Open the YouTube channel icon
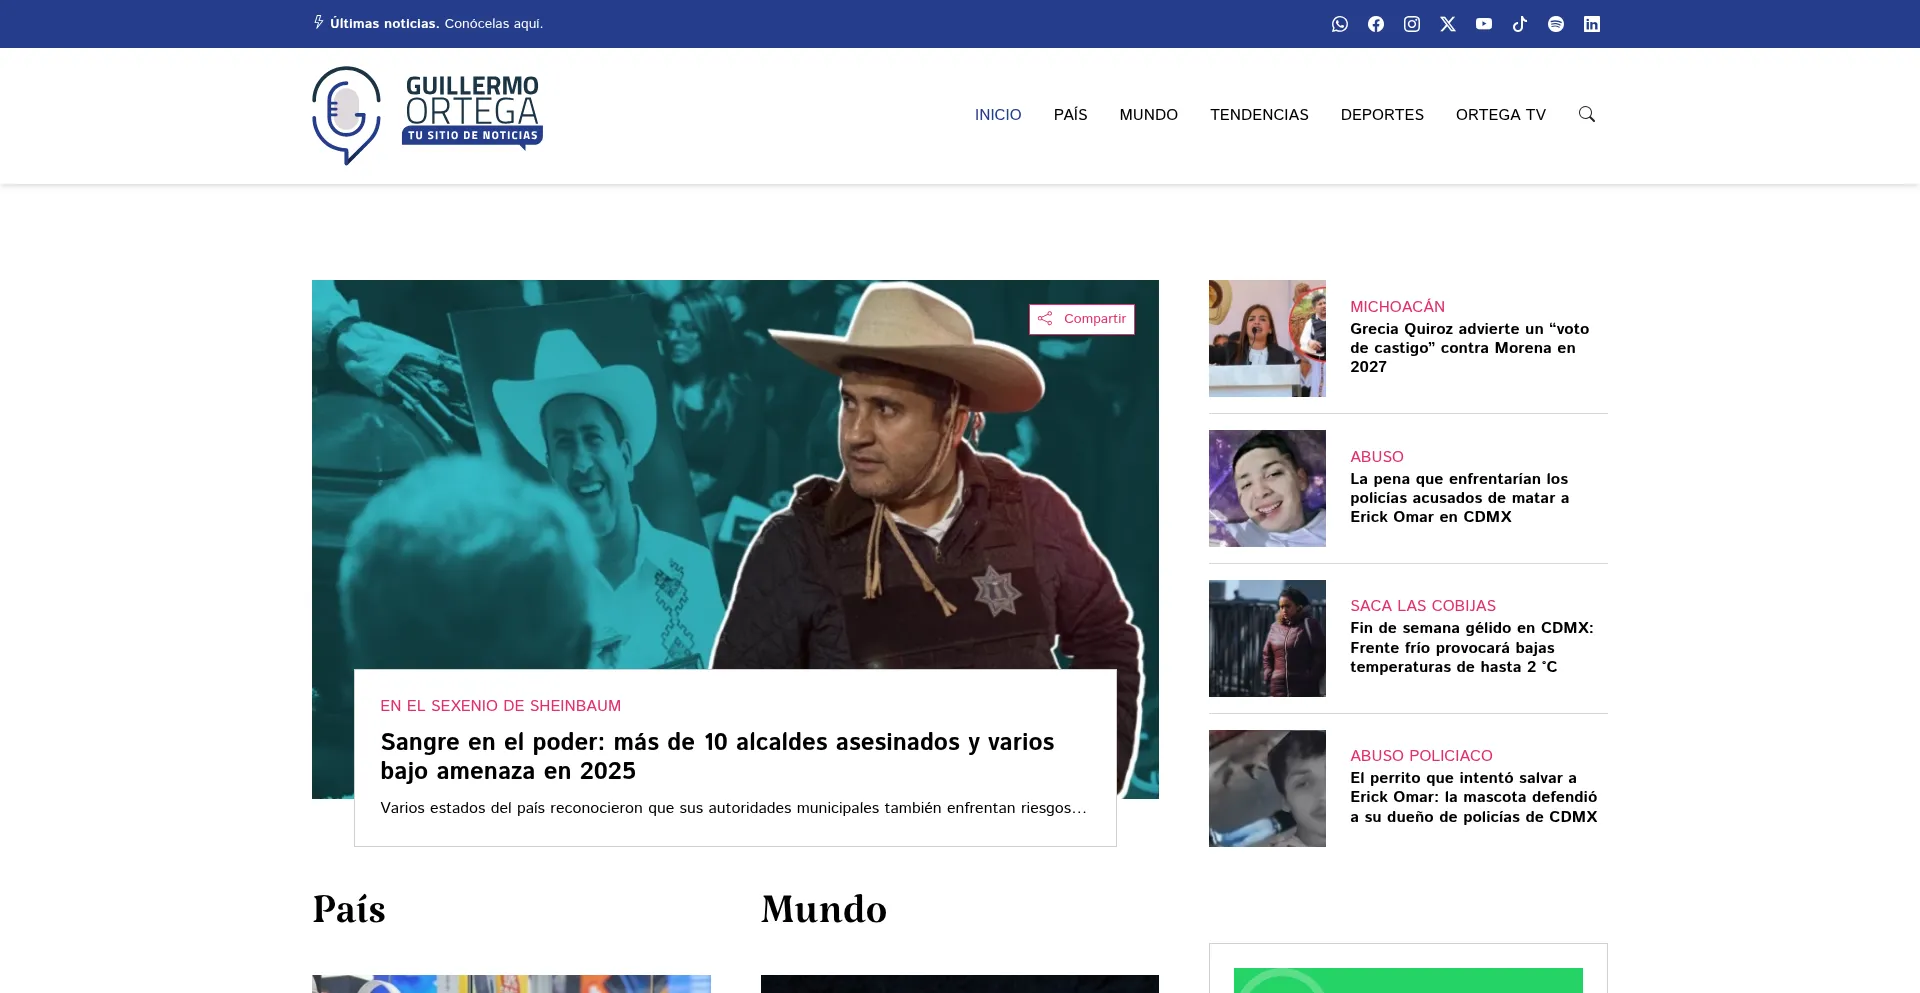Image resolution: width=1920 pixels, height=993 pixels. 1484,24
